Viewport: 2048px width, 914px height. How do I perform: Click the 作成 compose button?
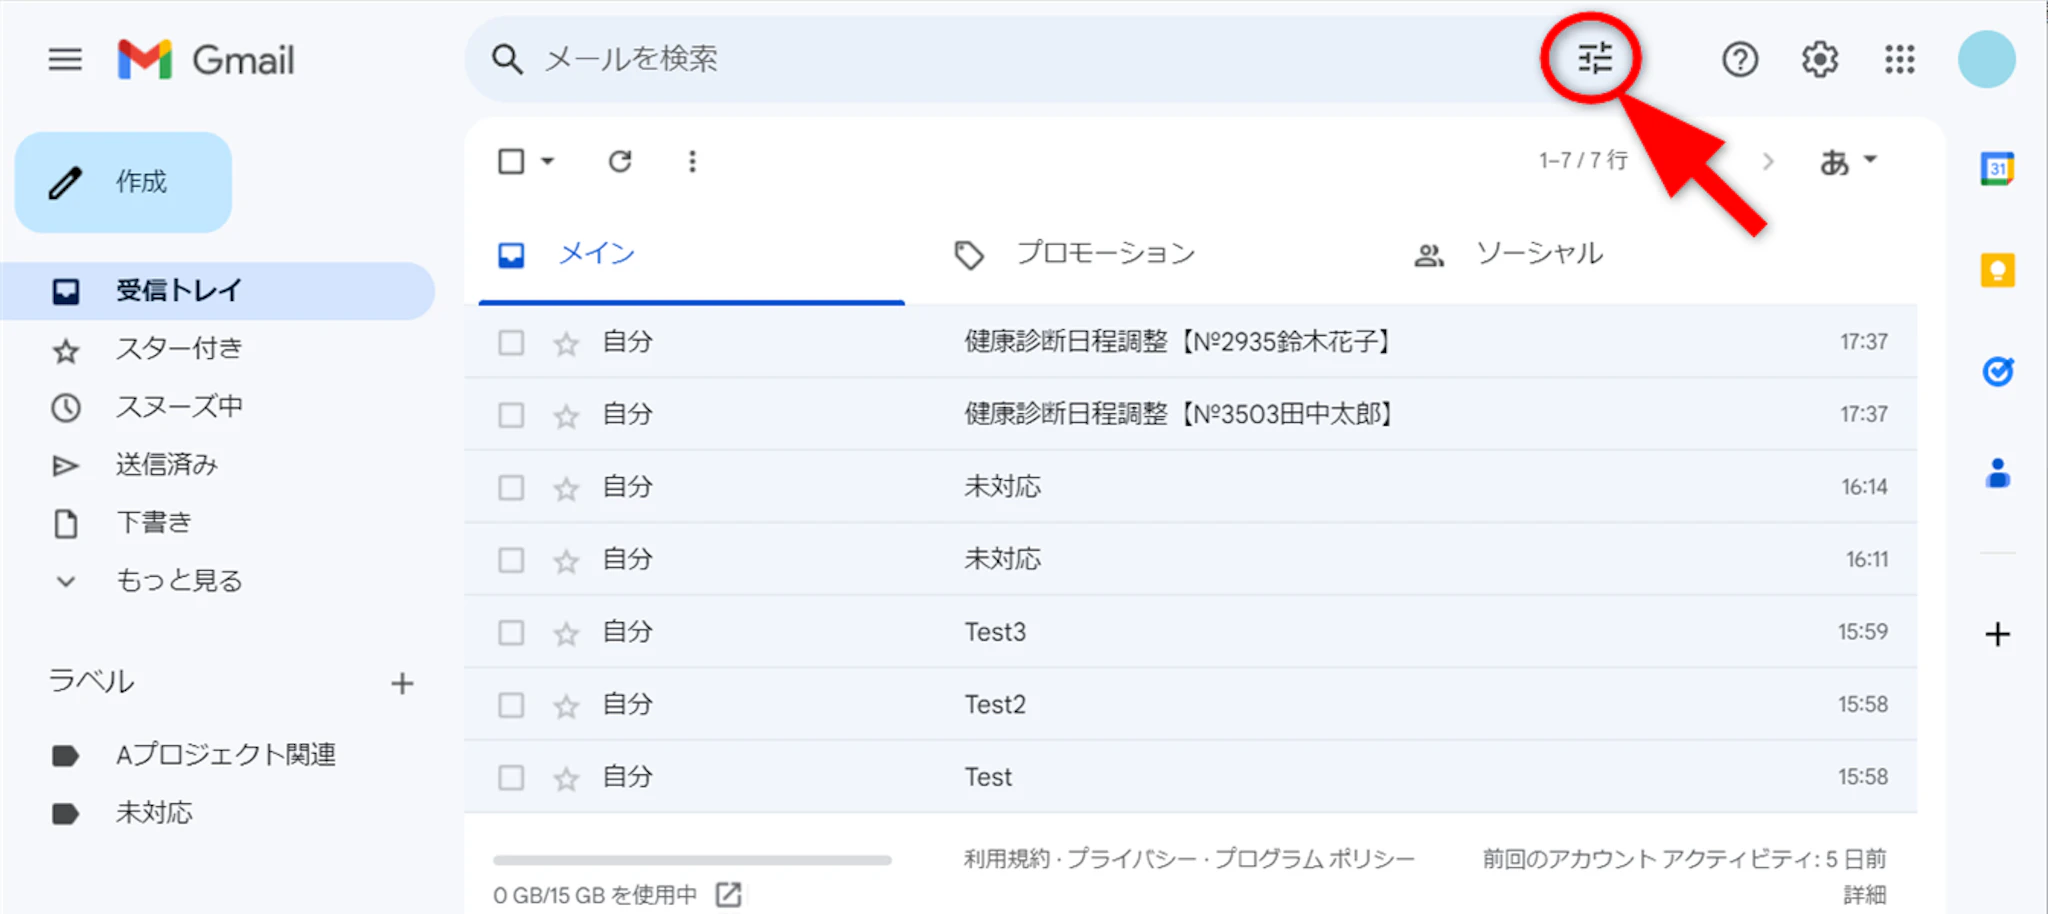[x=124, y=182]
